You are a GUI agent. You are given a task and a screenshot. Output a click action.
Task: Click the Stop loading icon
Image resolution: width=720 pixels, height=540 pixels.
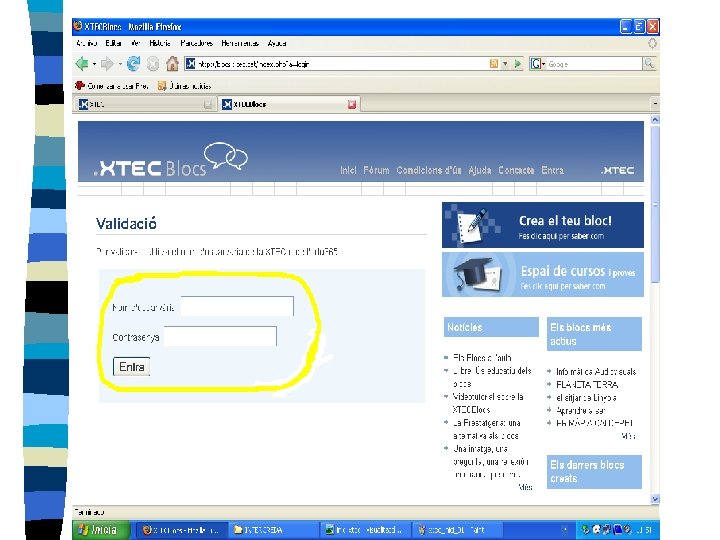[153, 64]
